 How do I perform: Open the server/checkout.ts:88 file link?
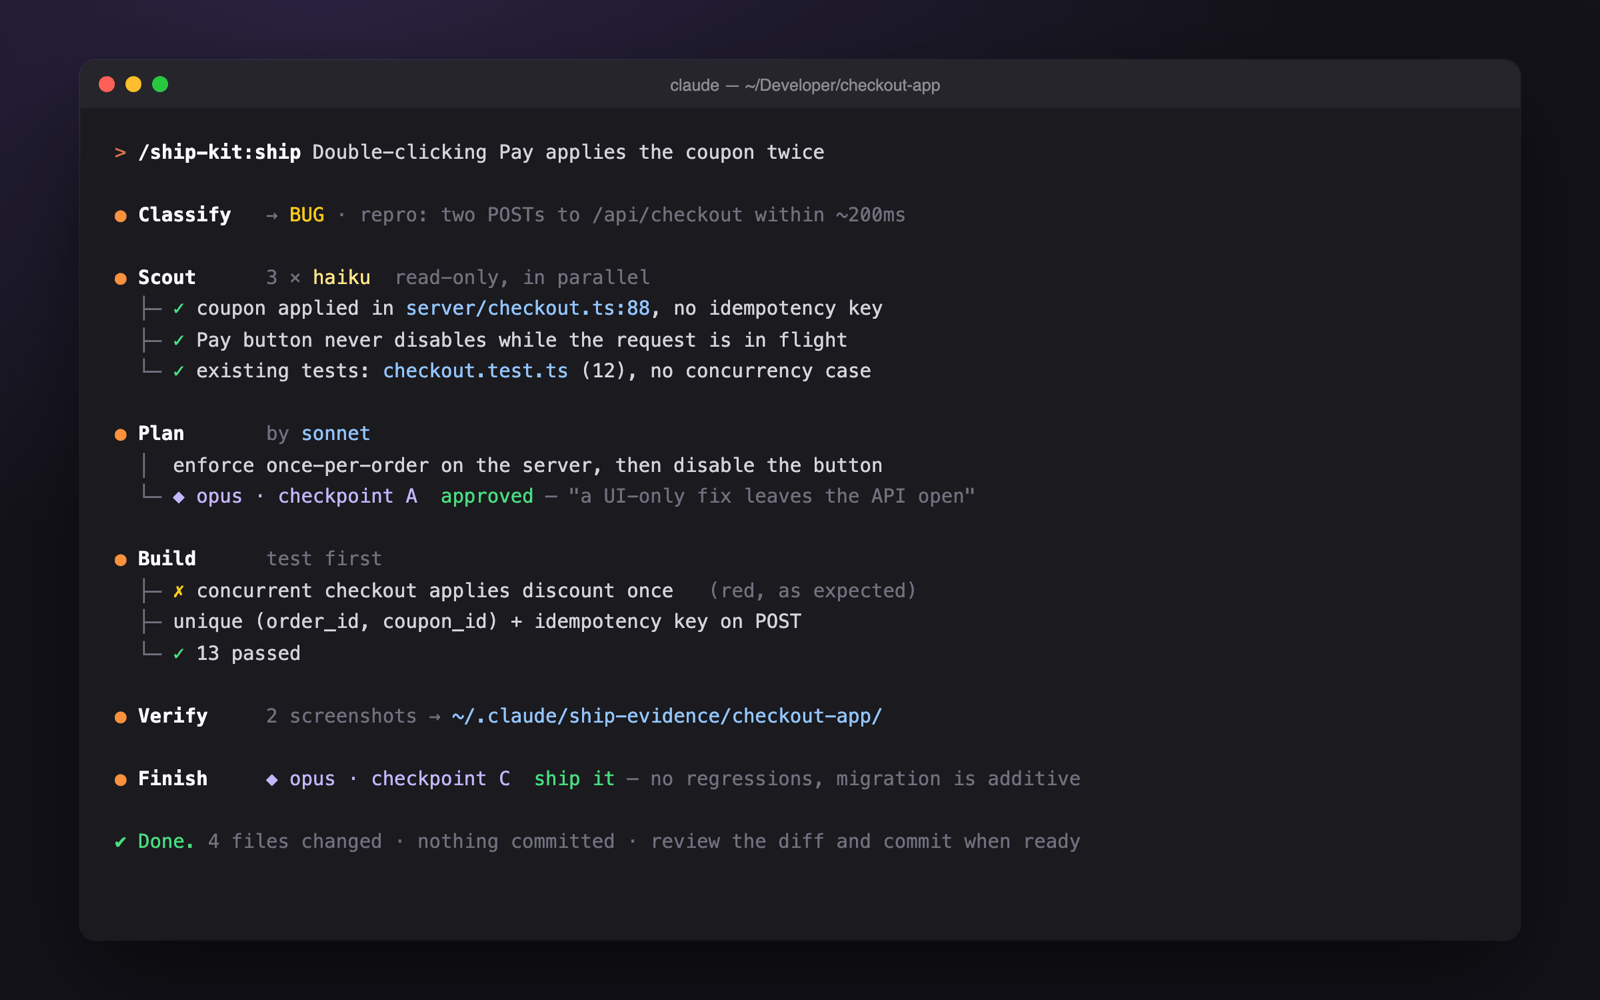coord(527,308)
